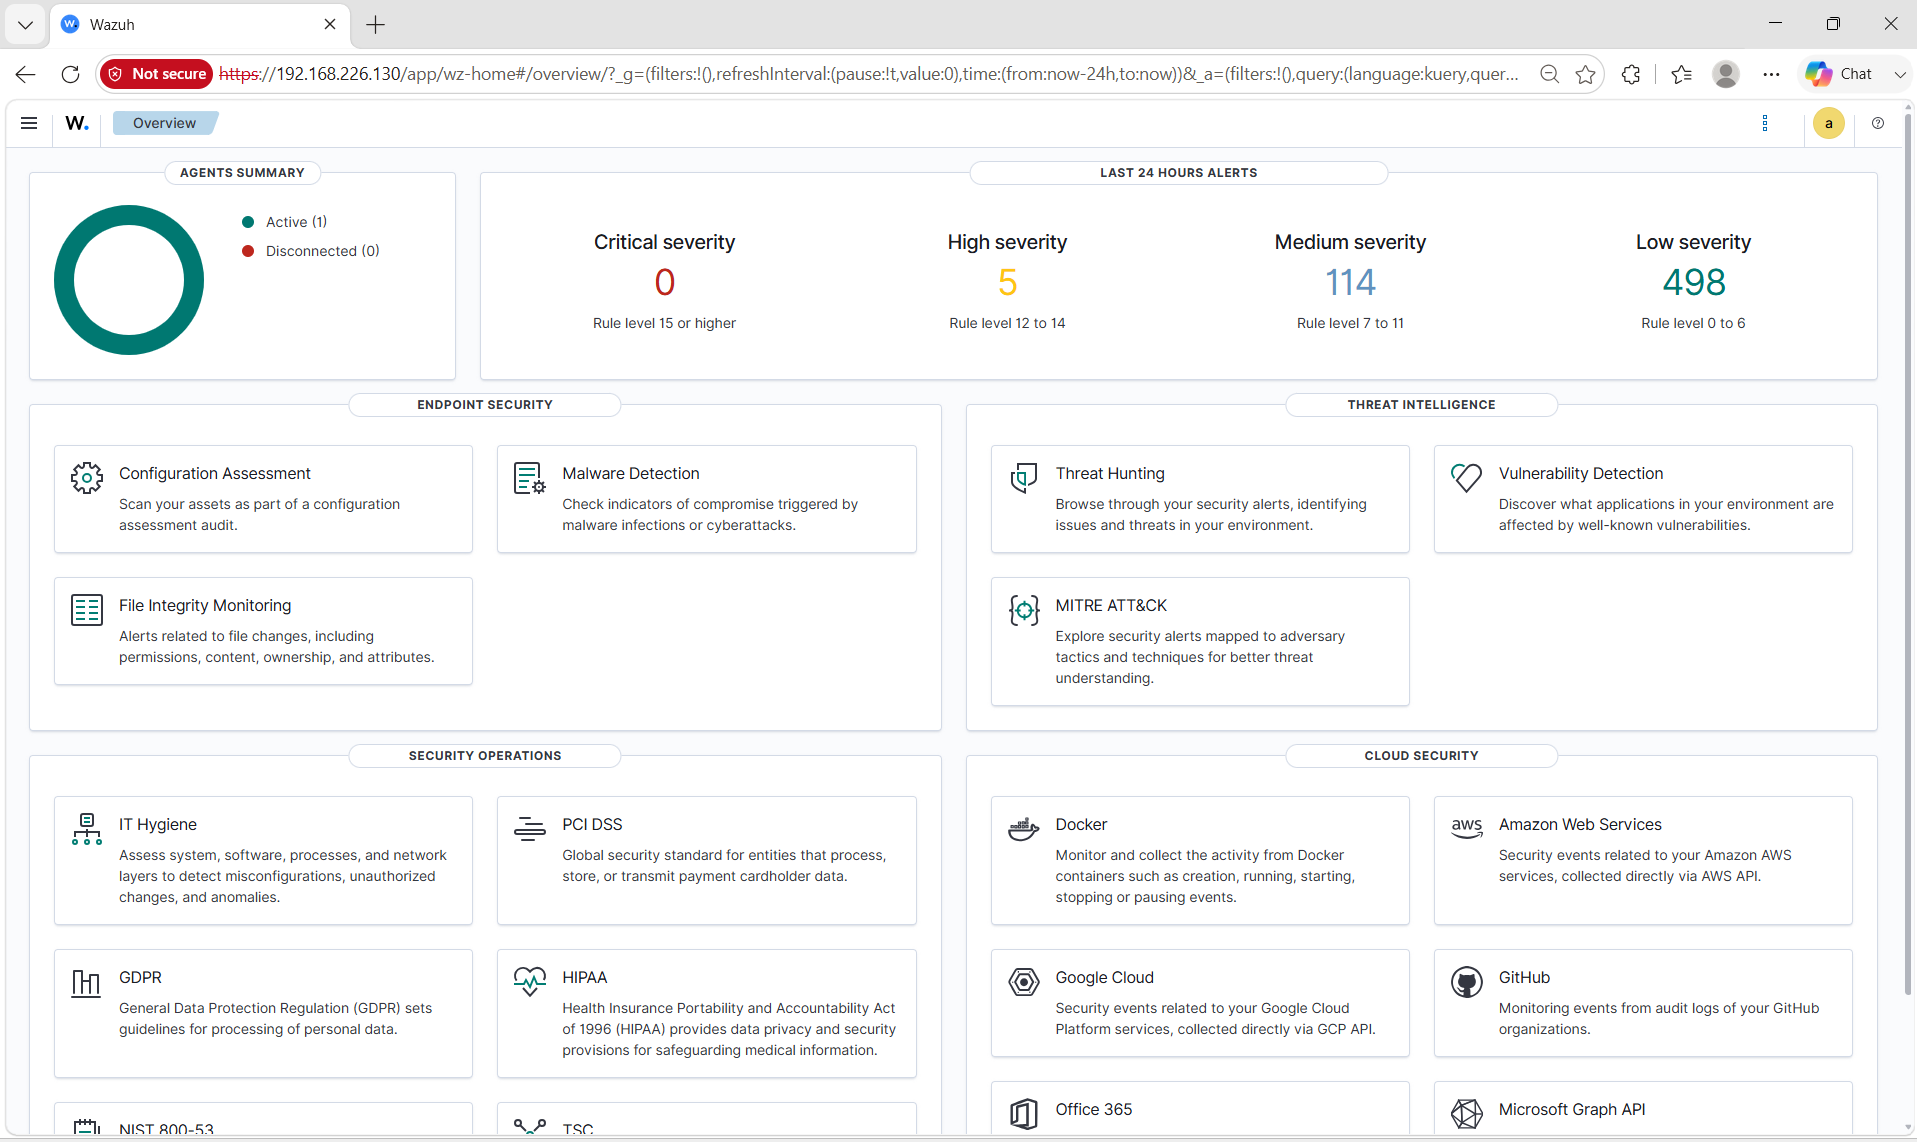The image size is (1917, 1142).
Task: Click the Low severity count 498
Action: (x=1693, y=283)
